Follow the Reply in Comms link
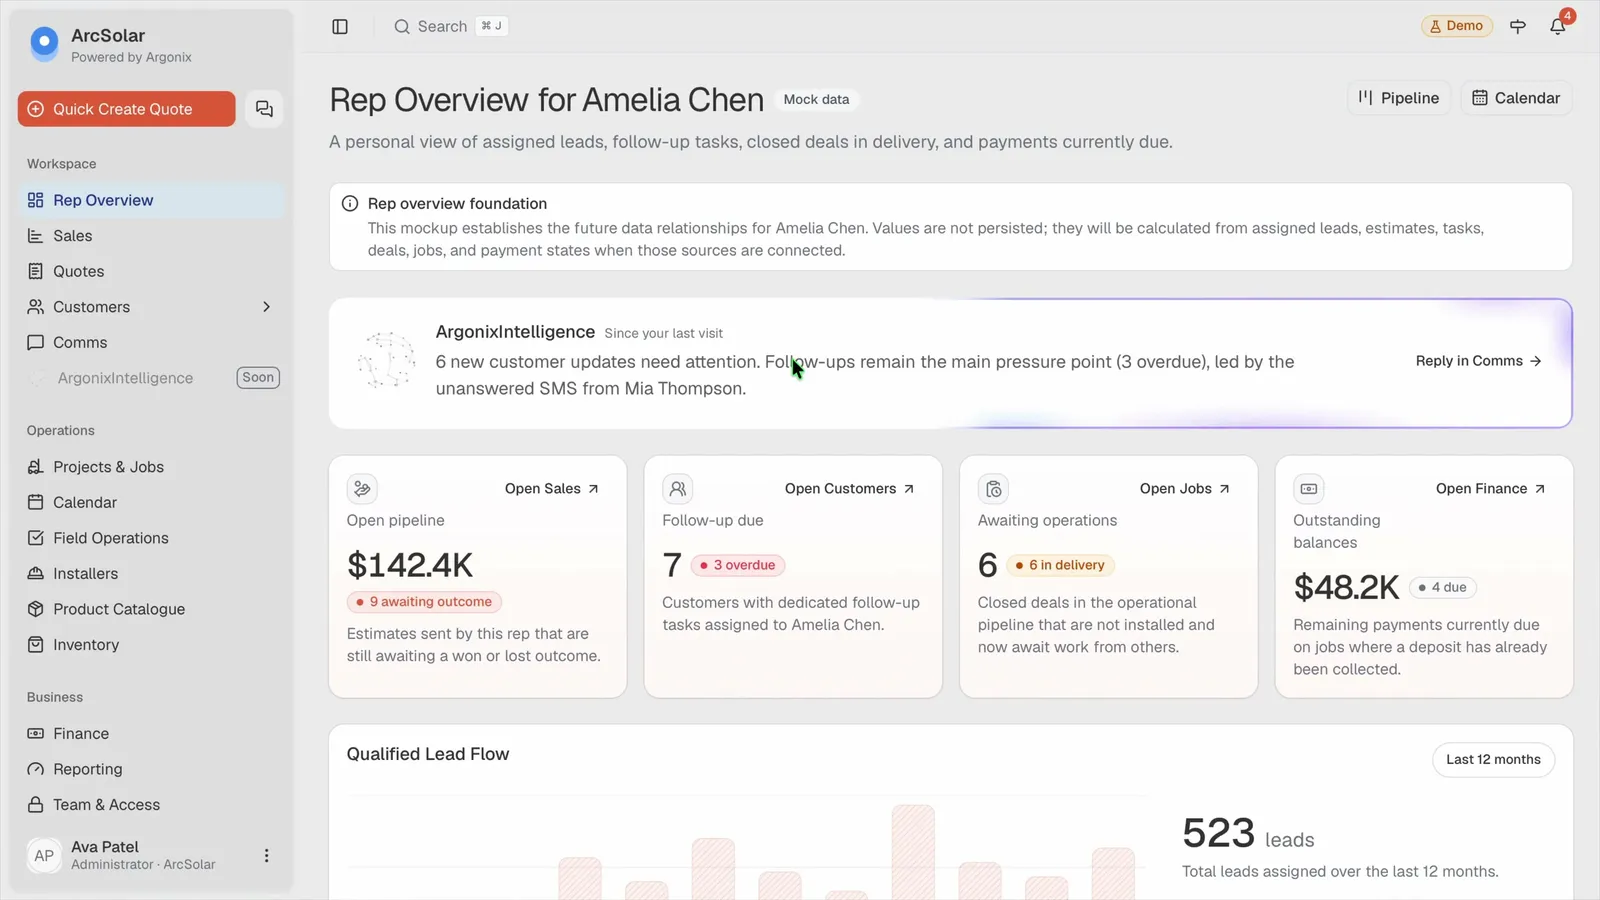 coord(1479,361)
